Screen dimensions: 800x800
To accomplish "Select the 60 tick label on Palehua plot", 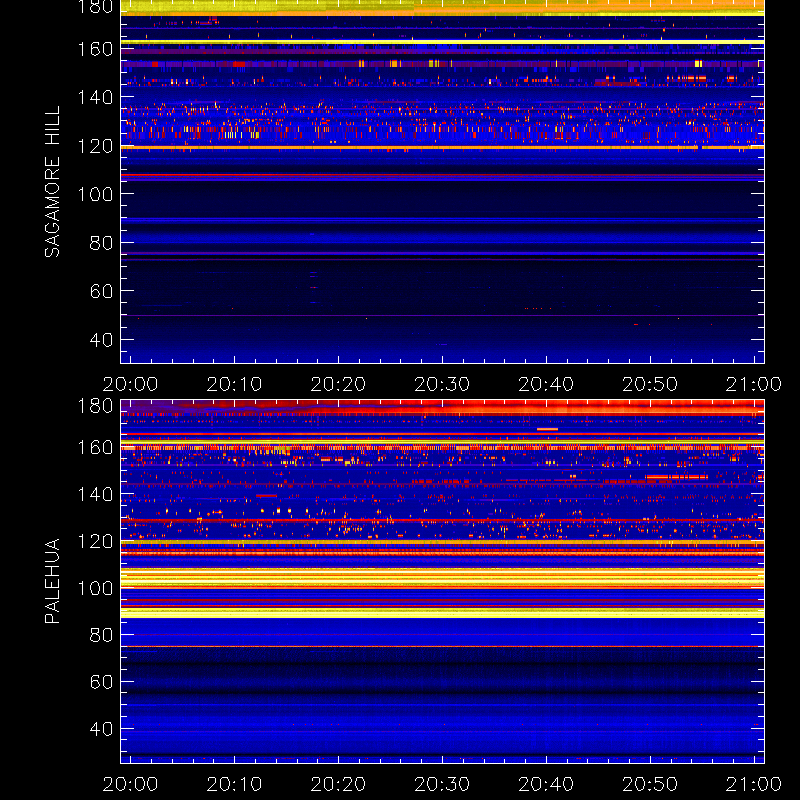I will pos(101,682).
